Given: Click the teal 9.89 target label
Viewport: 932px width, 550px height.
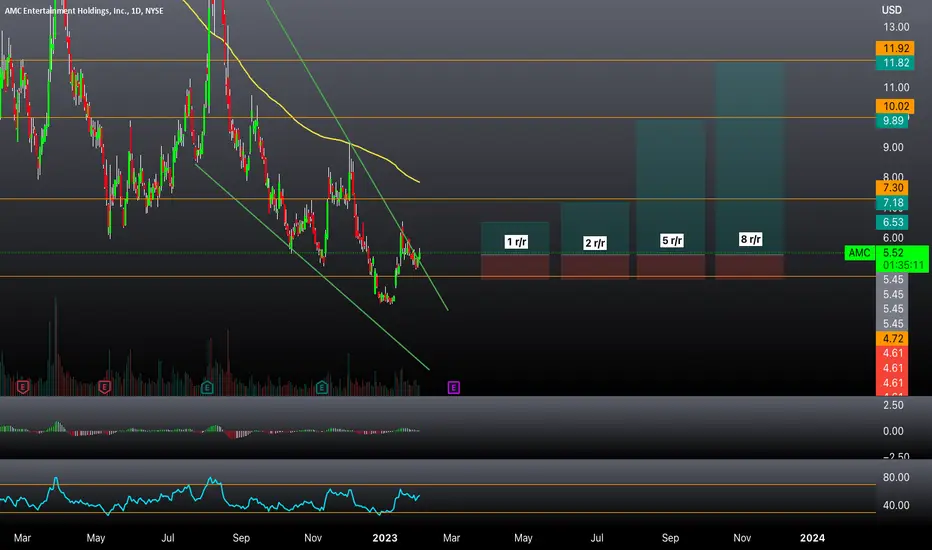Looking at the screenshot, I should pyautogui.click(x=893, y=121).
